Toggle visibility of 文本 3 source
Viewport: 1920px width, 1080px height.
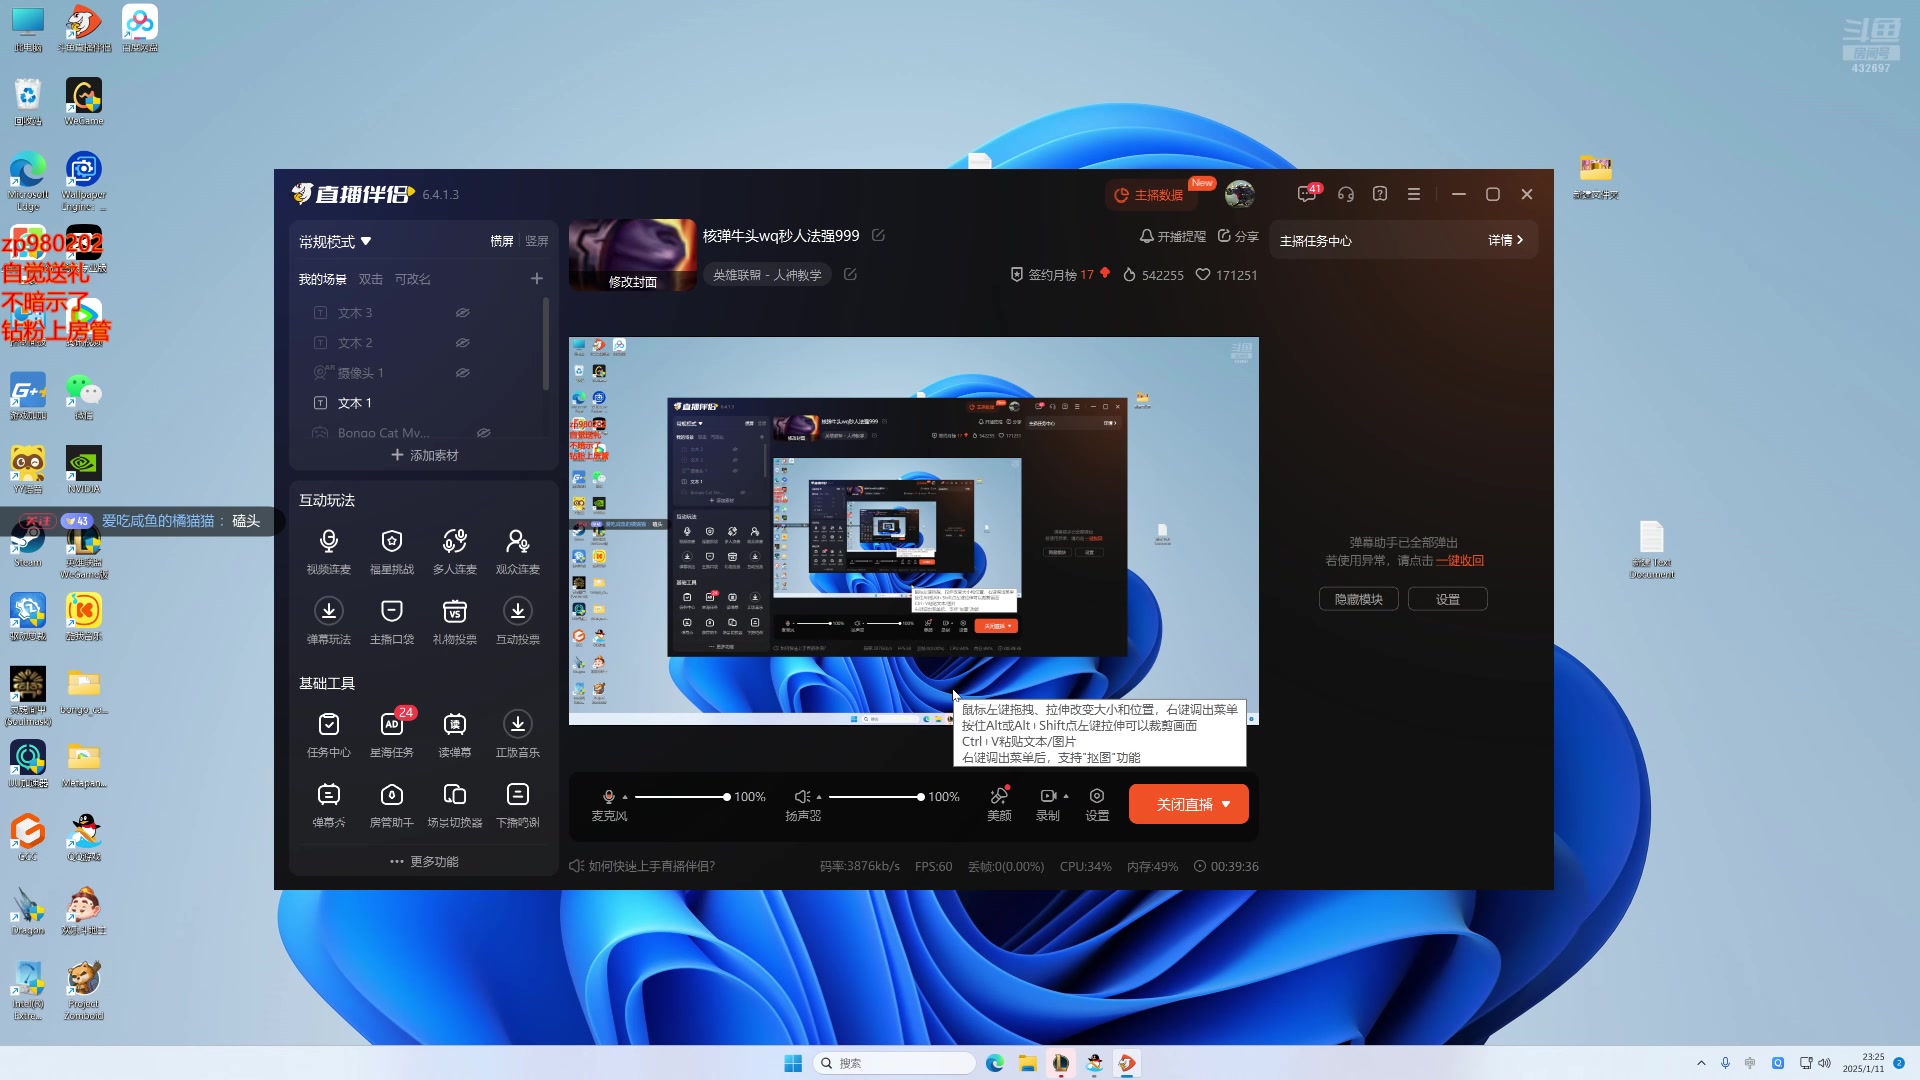click(462, 313)
